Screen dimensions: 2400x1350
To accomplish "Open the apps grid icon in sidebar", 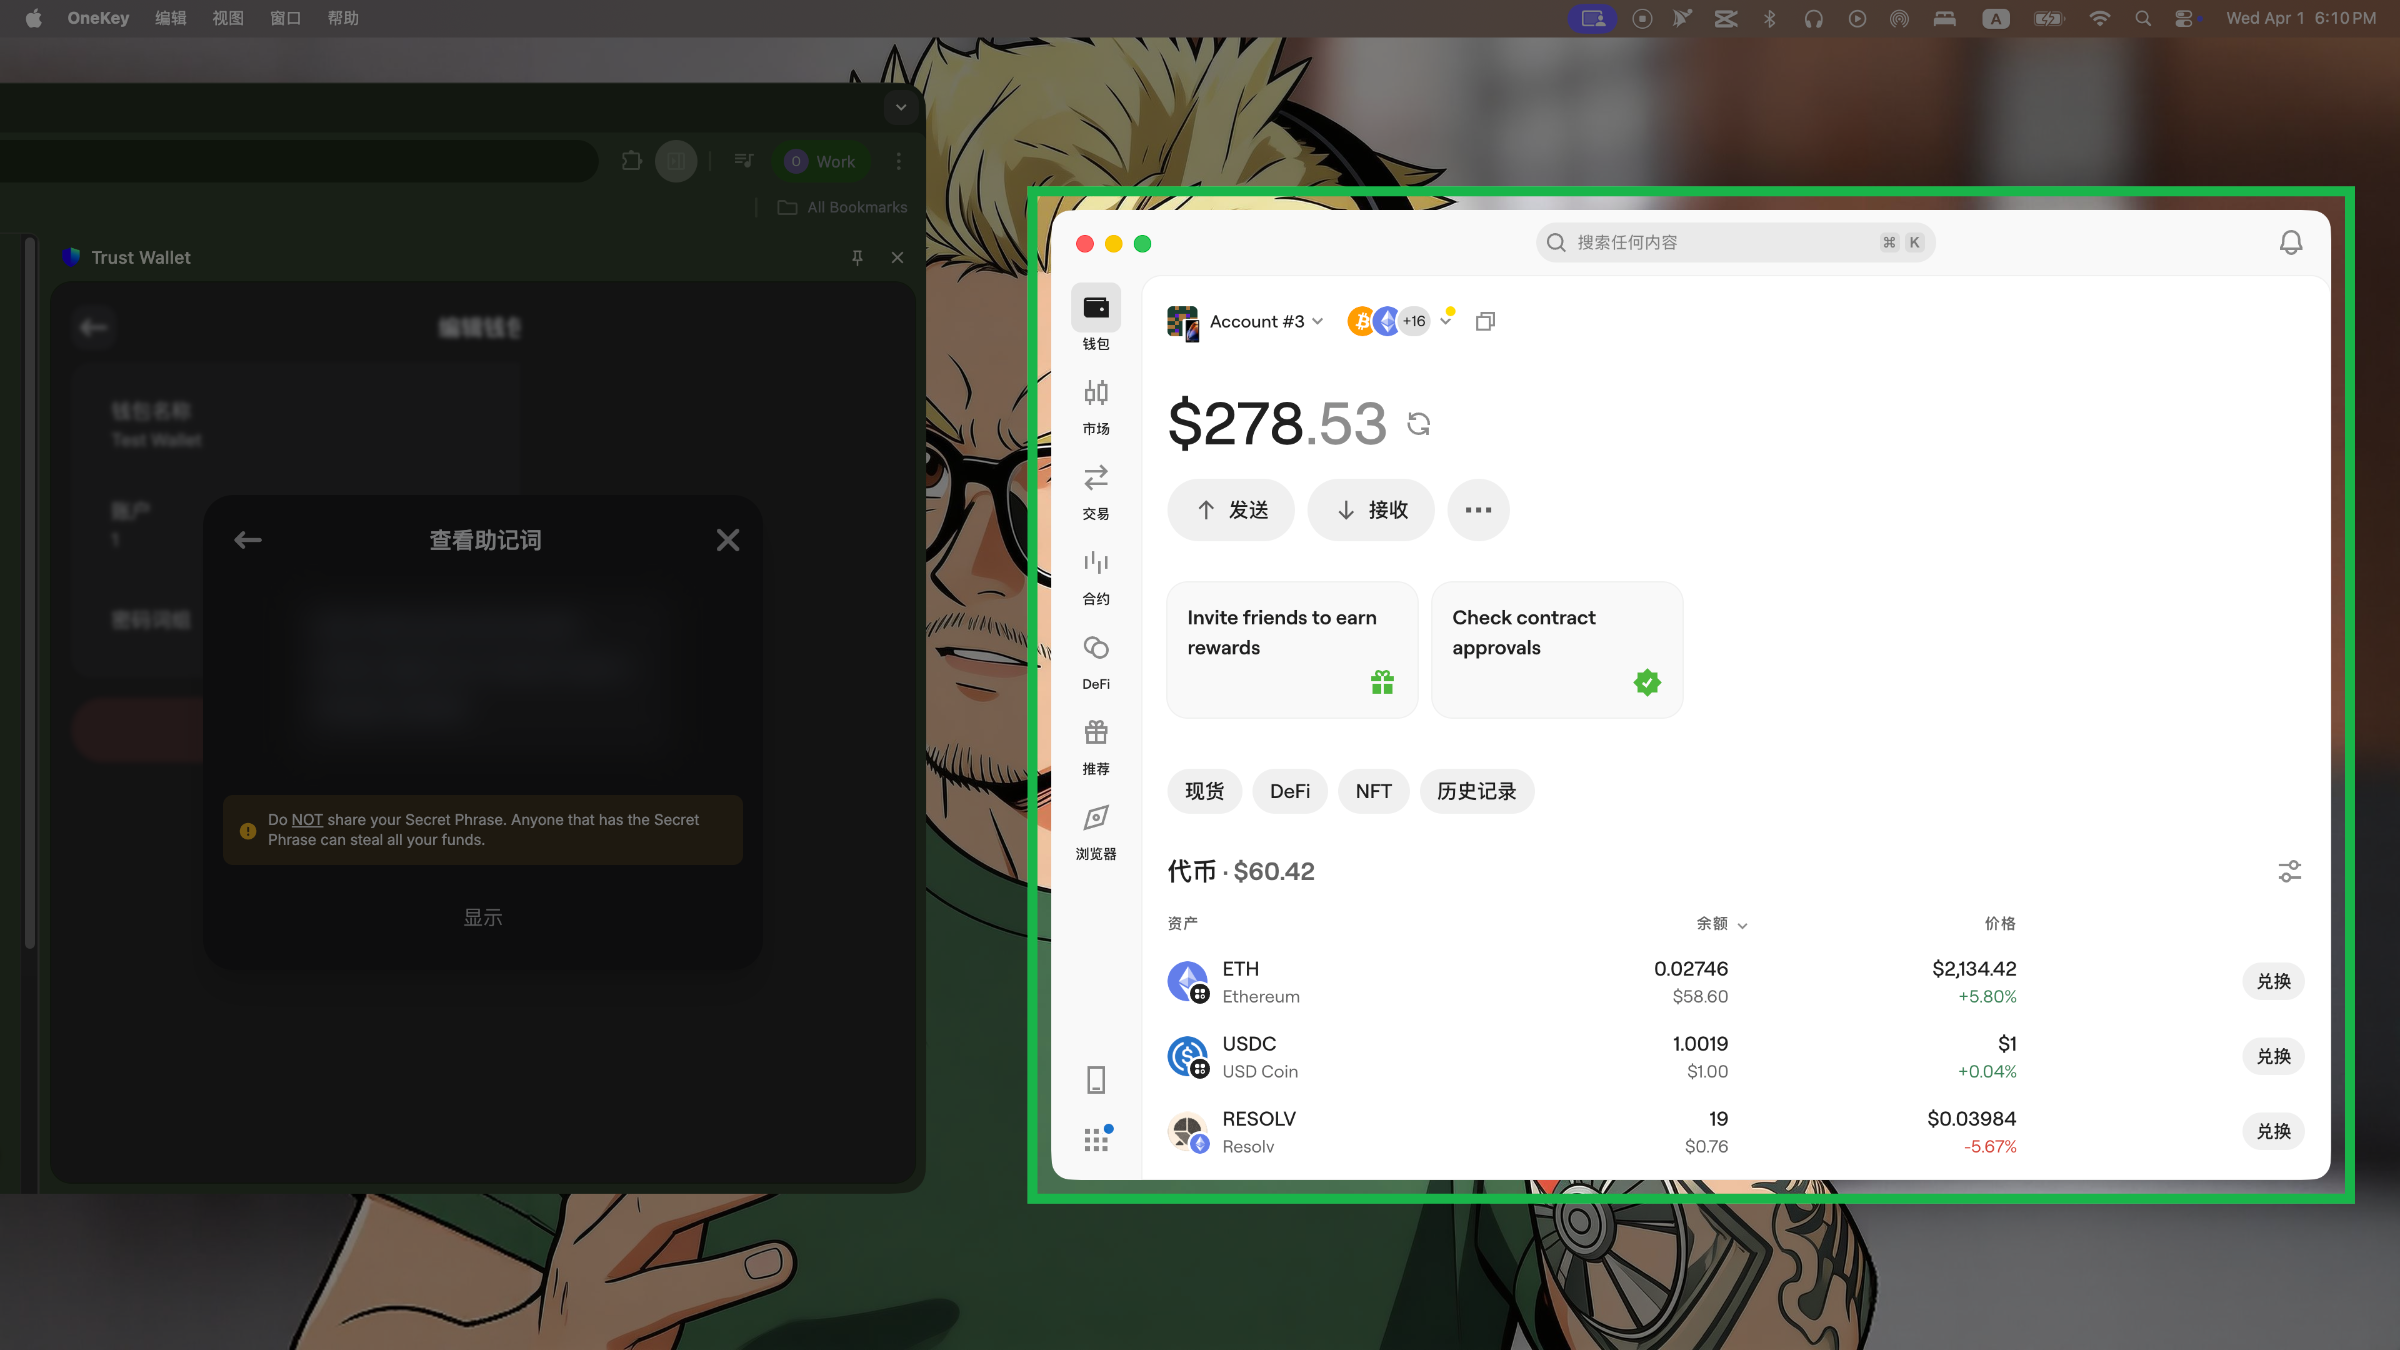I will [1097, 1139].
